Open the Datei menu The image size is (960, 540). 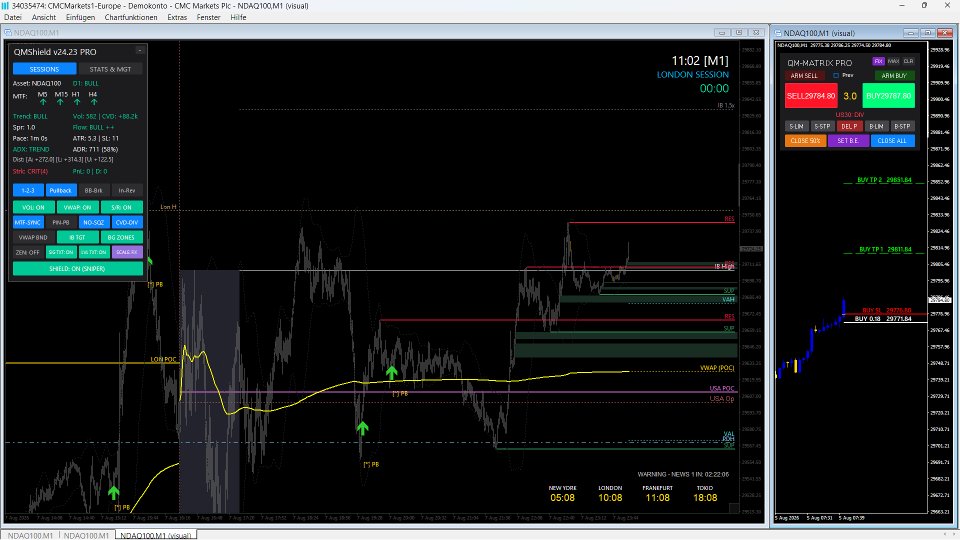click(13, 17)
